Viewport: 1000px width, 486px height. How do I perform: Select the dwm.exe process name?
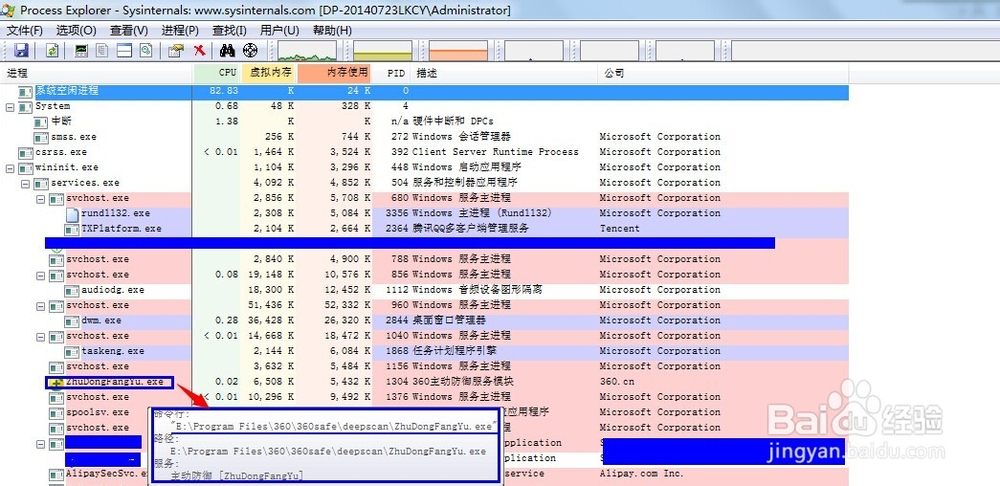[x=101, y=321]
